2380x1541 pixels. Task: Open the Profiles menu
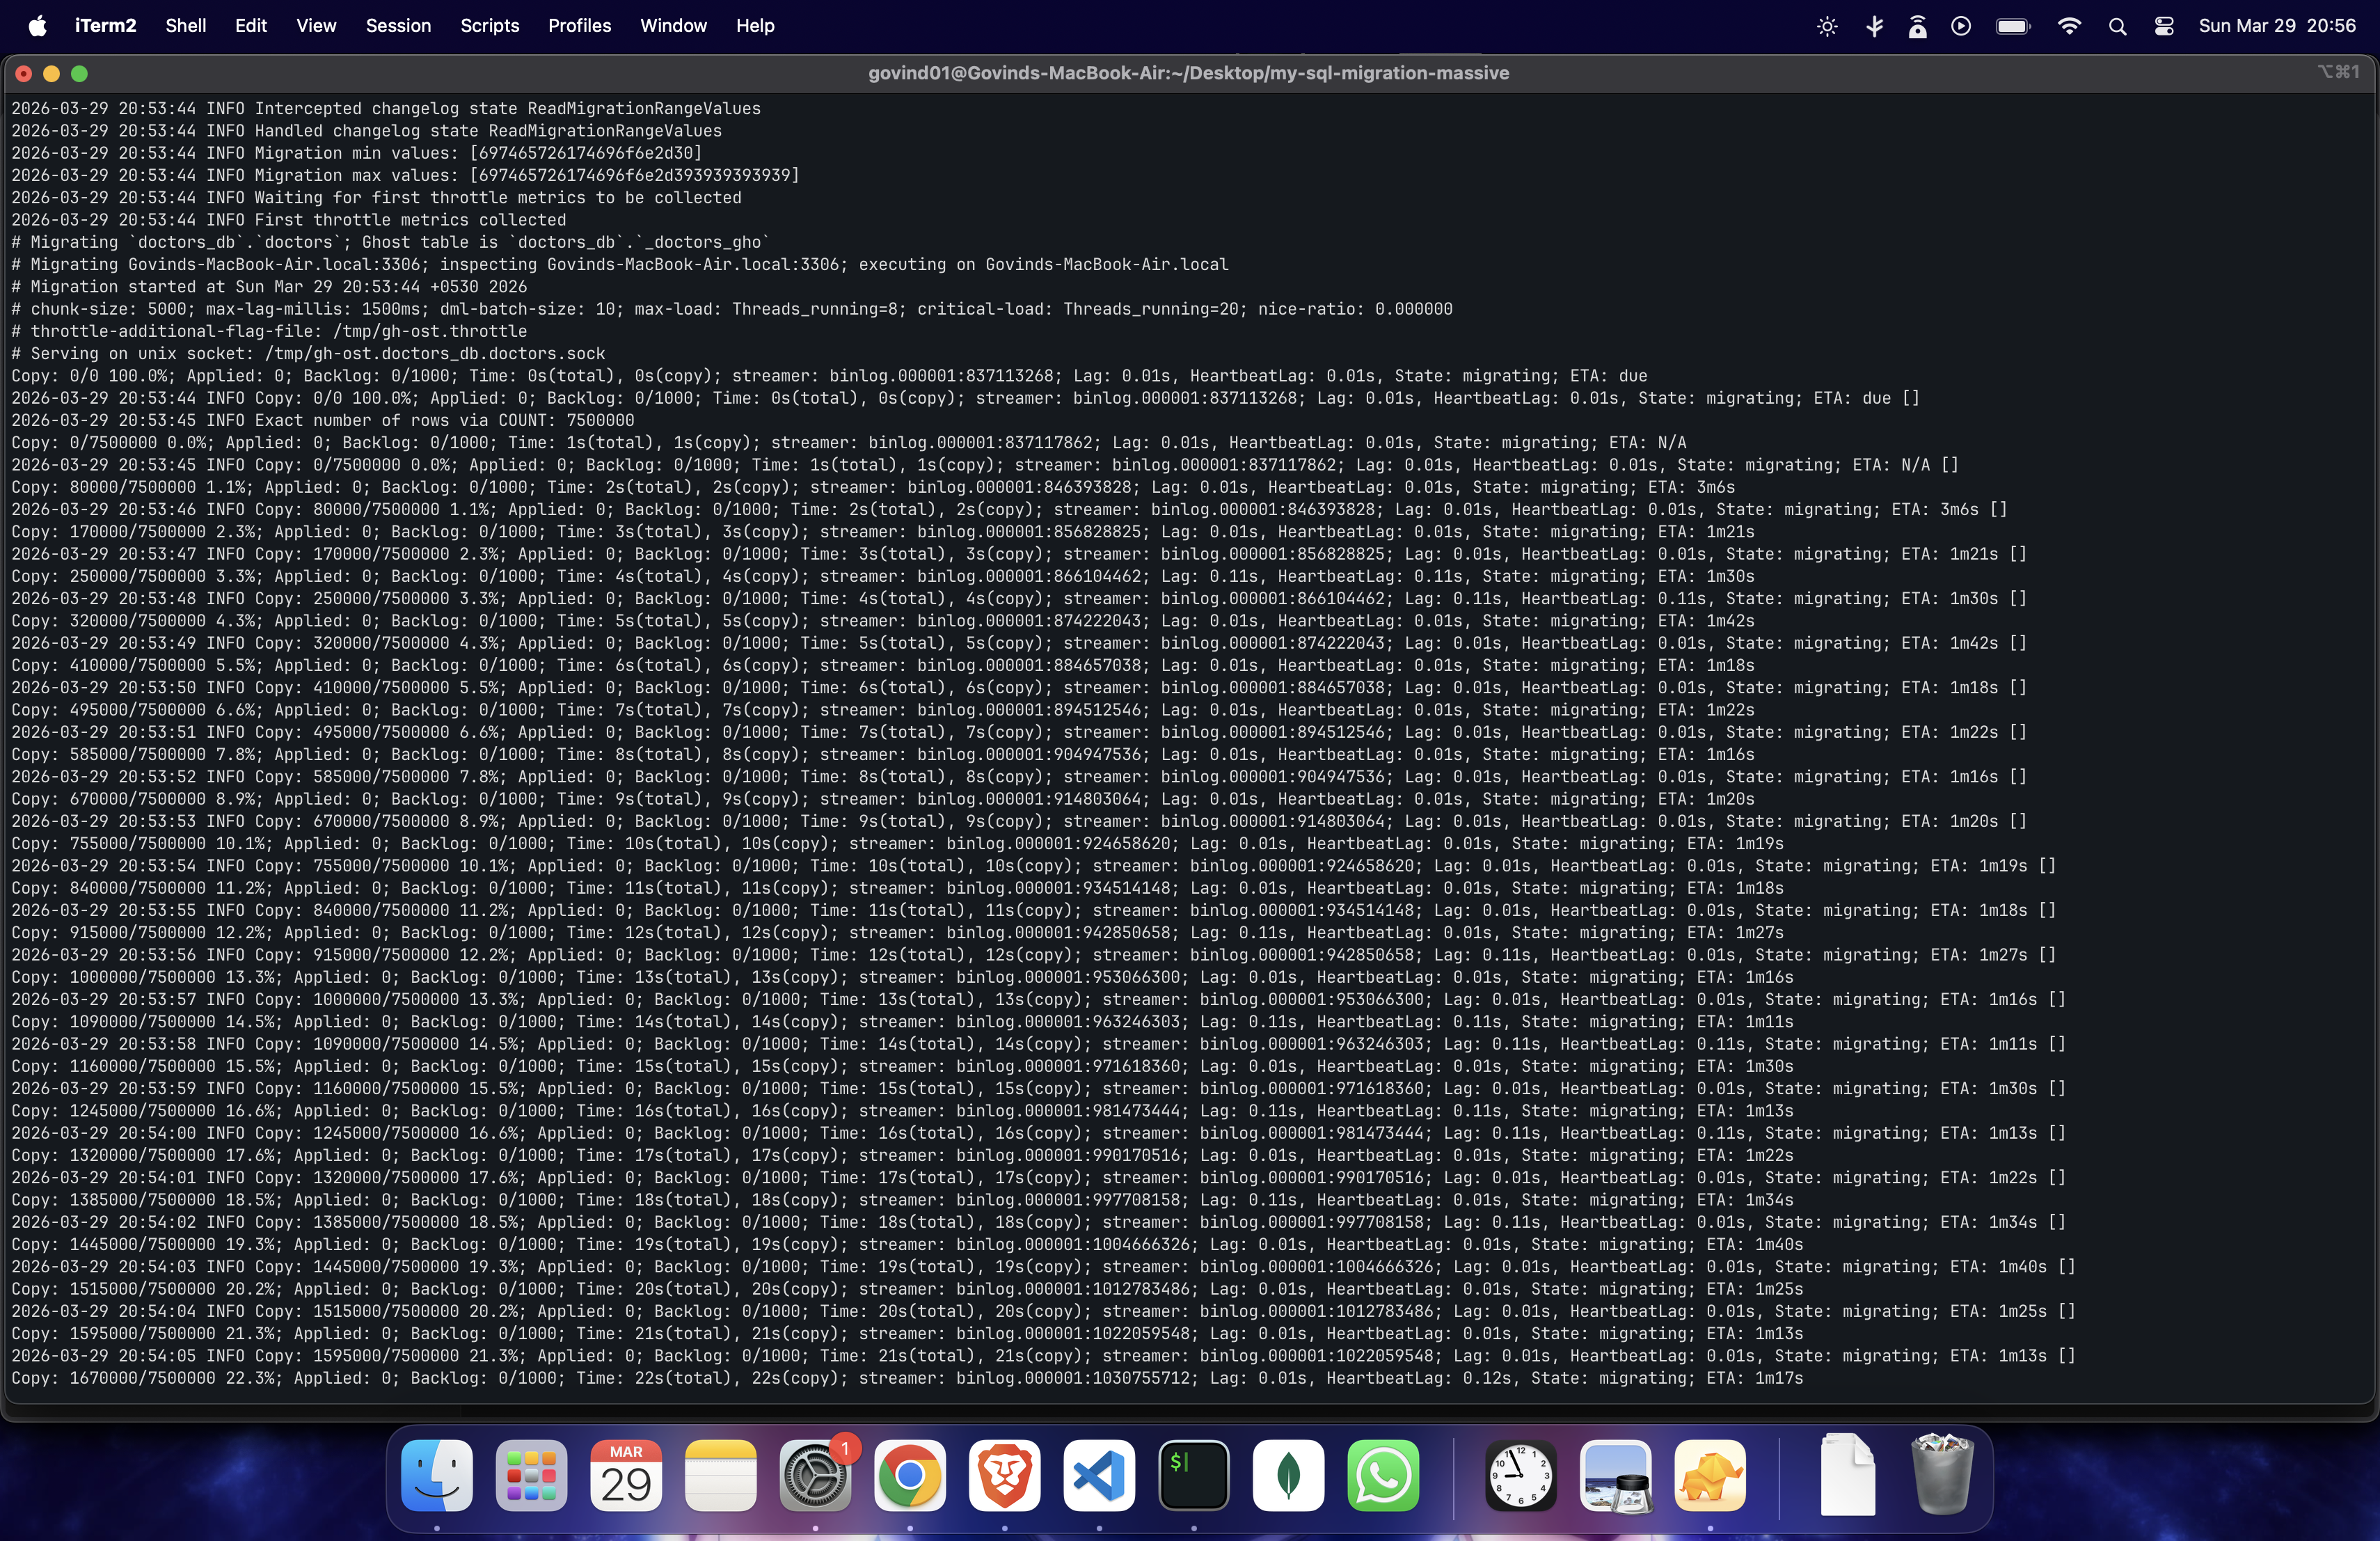click(x=579, y=26)
